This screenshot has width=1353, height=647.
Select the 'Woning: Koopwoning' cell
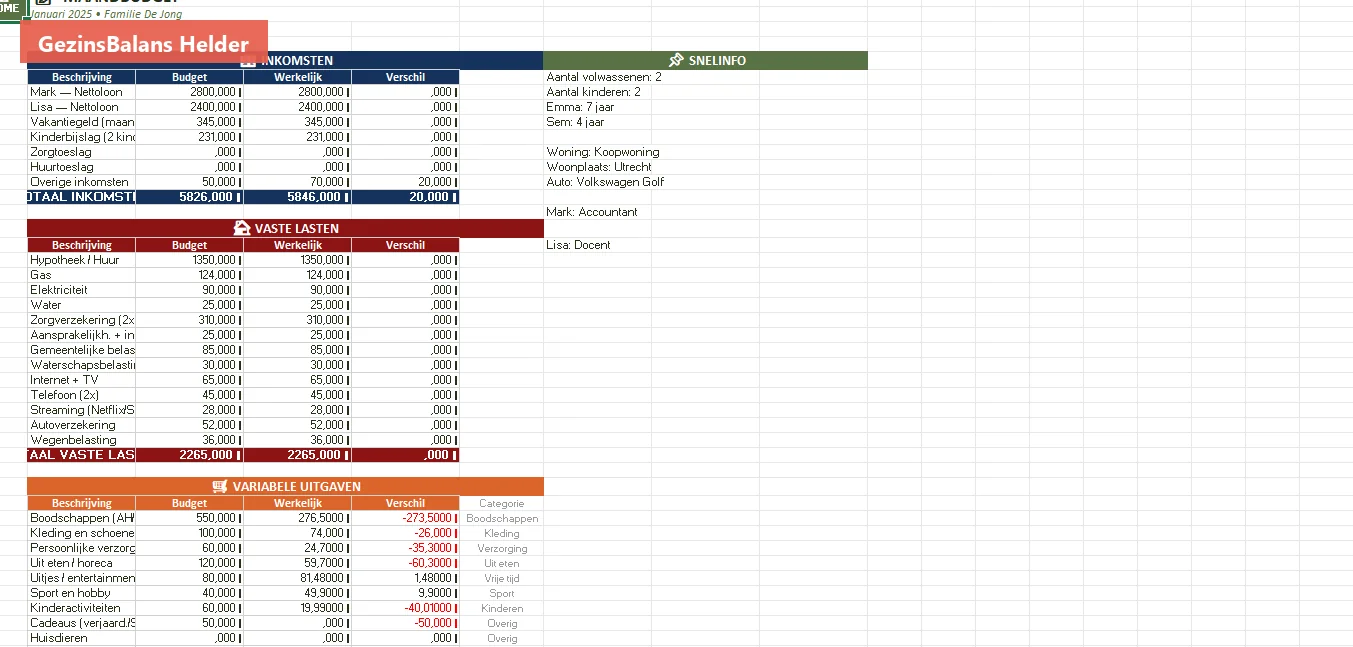(x=603, y=152)
